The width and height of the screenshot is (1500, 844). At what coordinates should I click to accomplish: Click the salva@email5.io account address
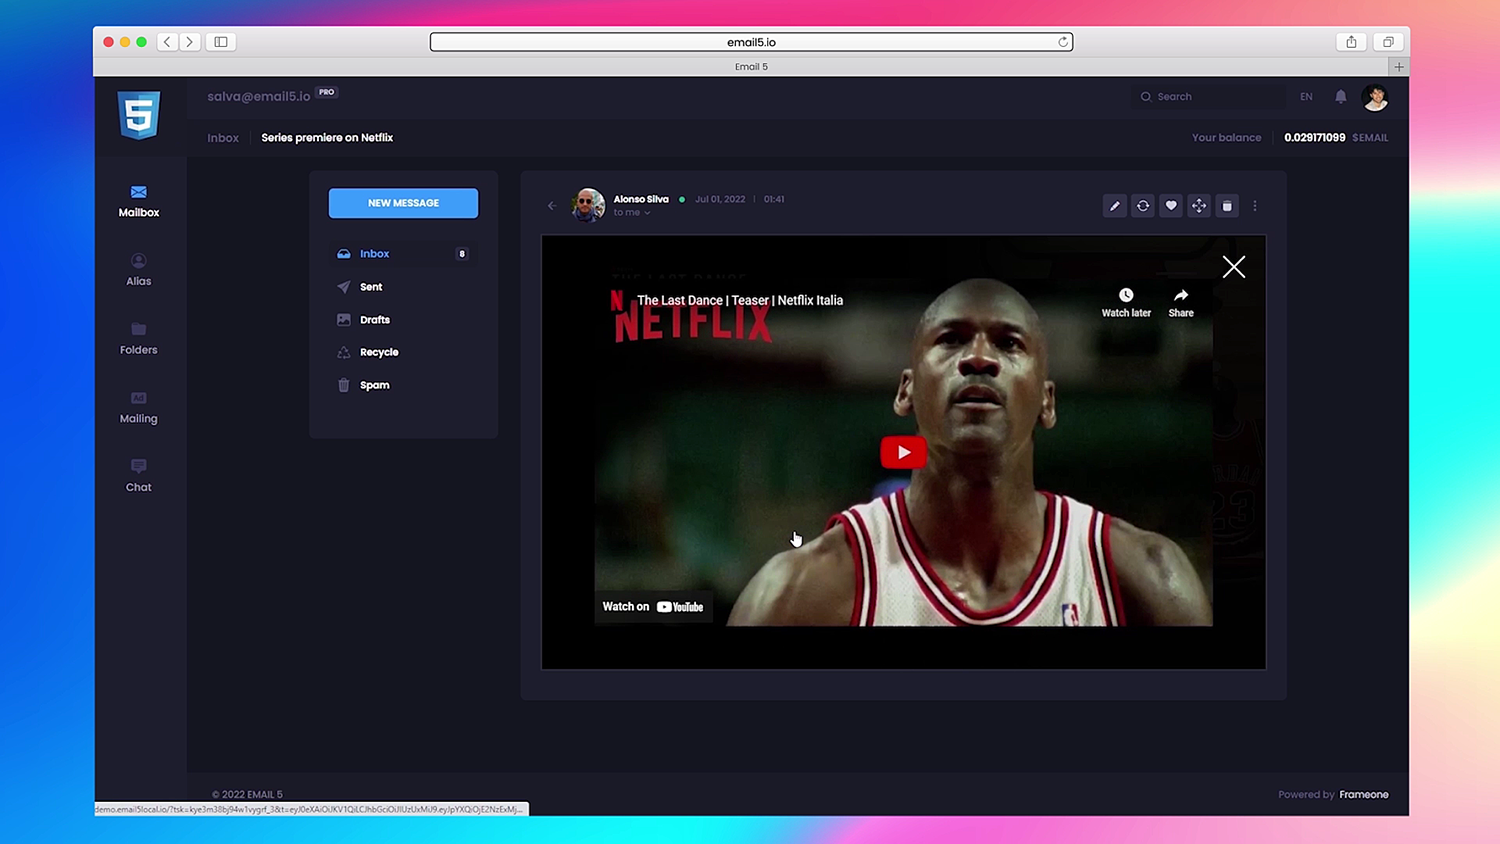tap(259, 97)
